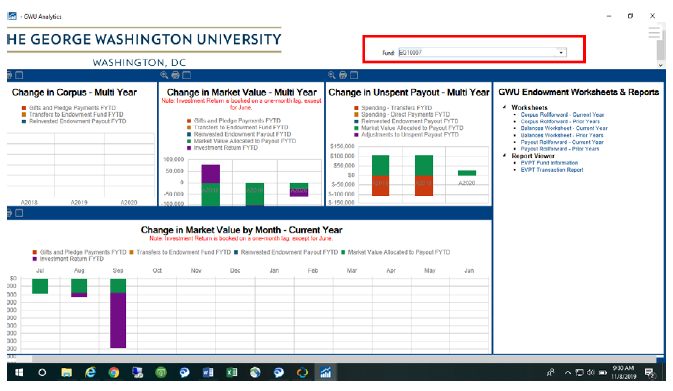
Task: Click the volume icon in system tray
Action: (591, 373)
